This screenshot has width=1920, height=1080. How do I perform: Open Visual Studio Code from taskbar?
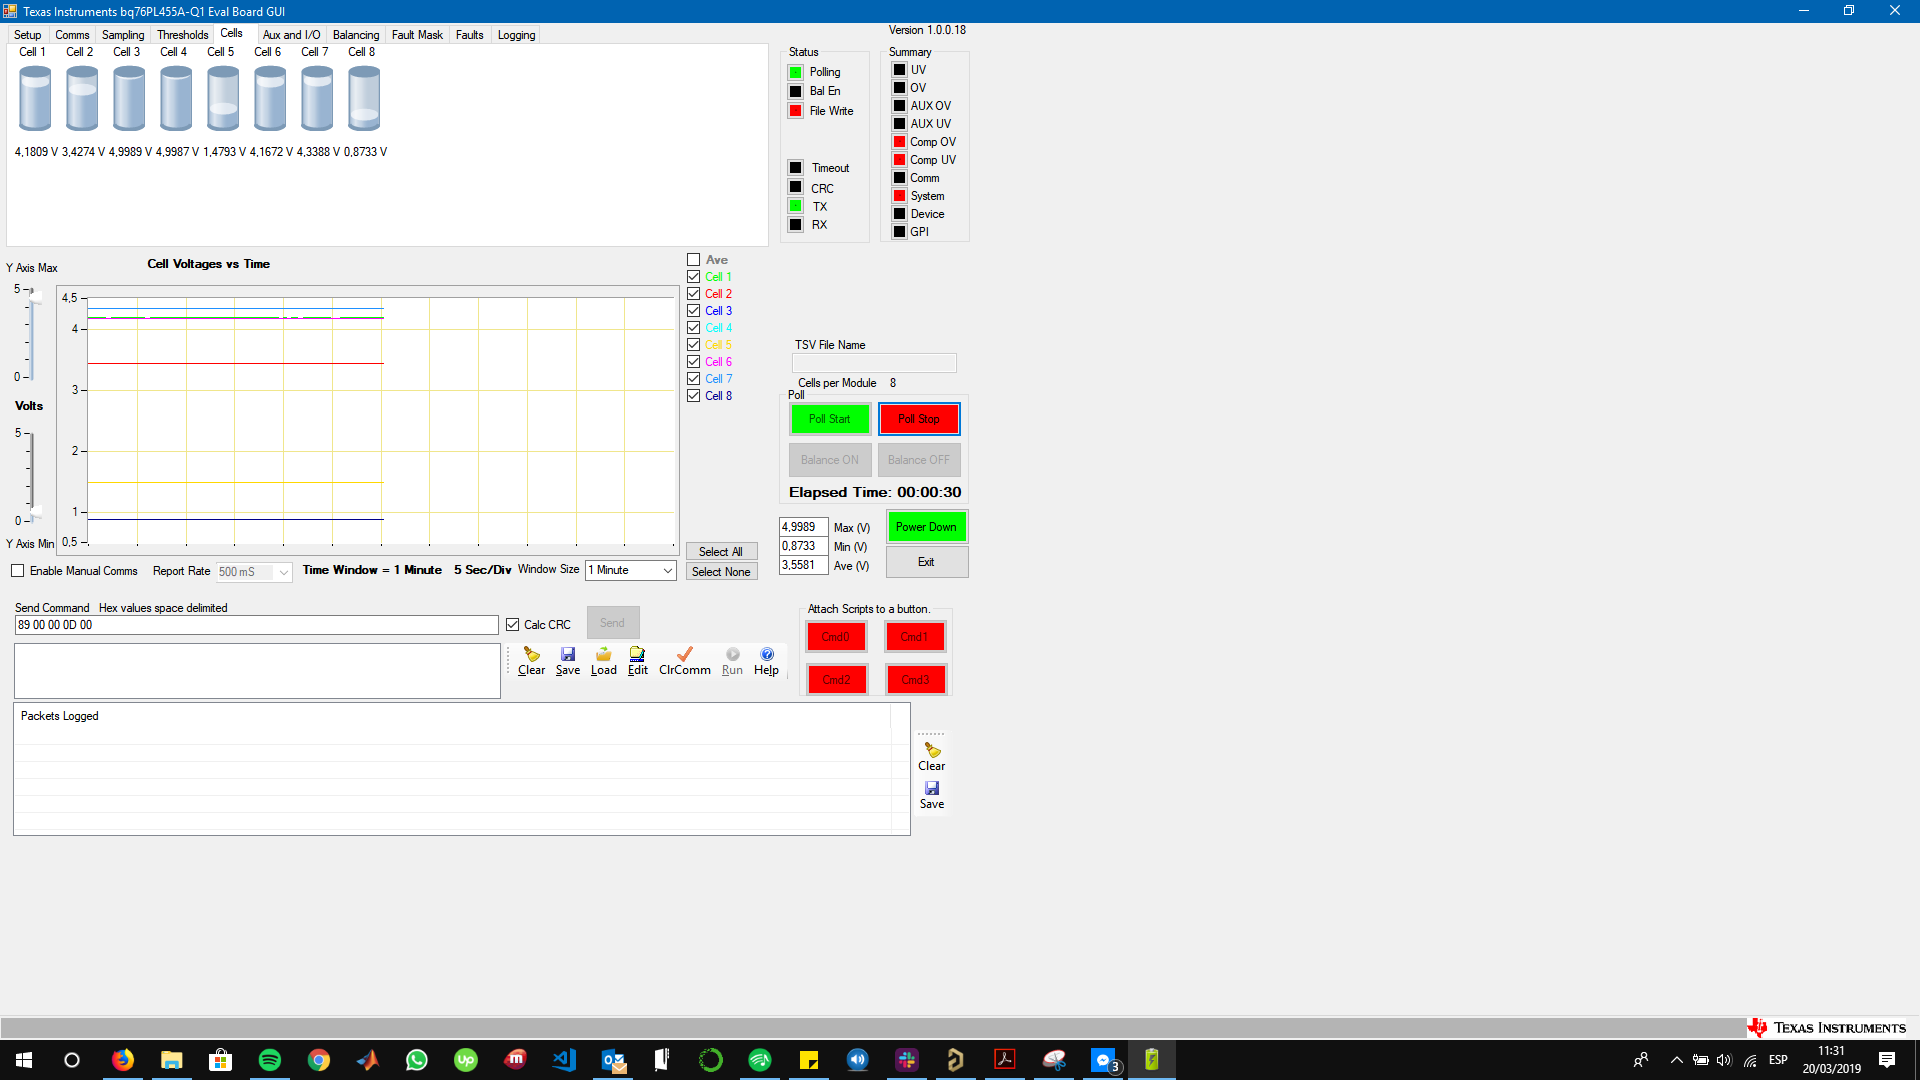pyautogui.click(x=564, y=1060)
